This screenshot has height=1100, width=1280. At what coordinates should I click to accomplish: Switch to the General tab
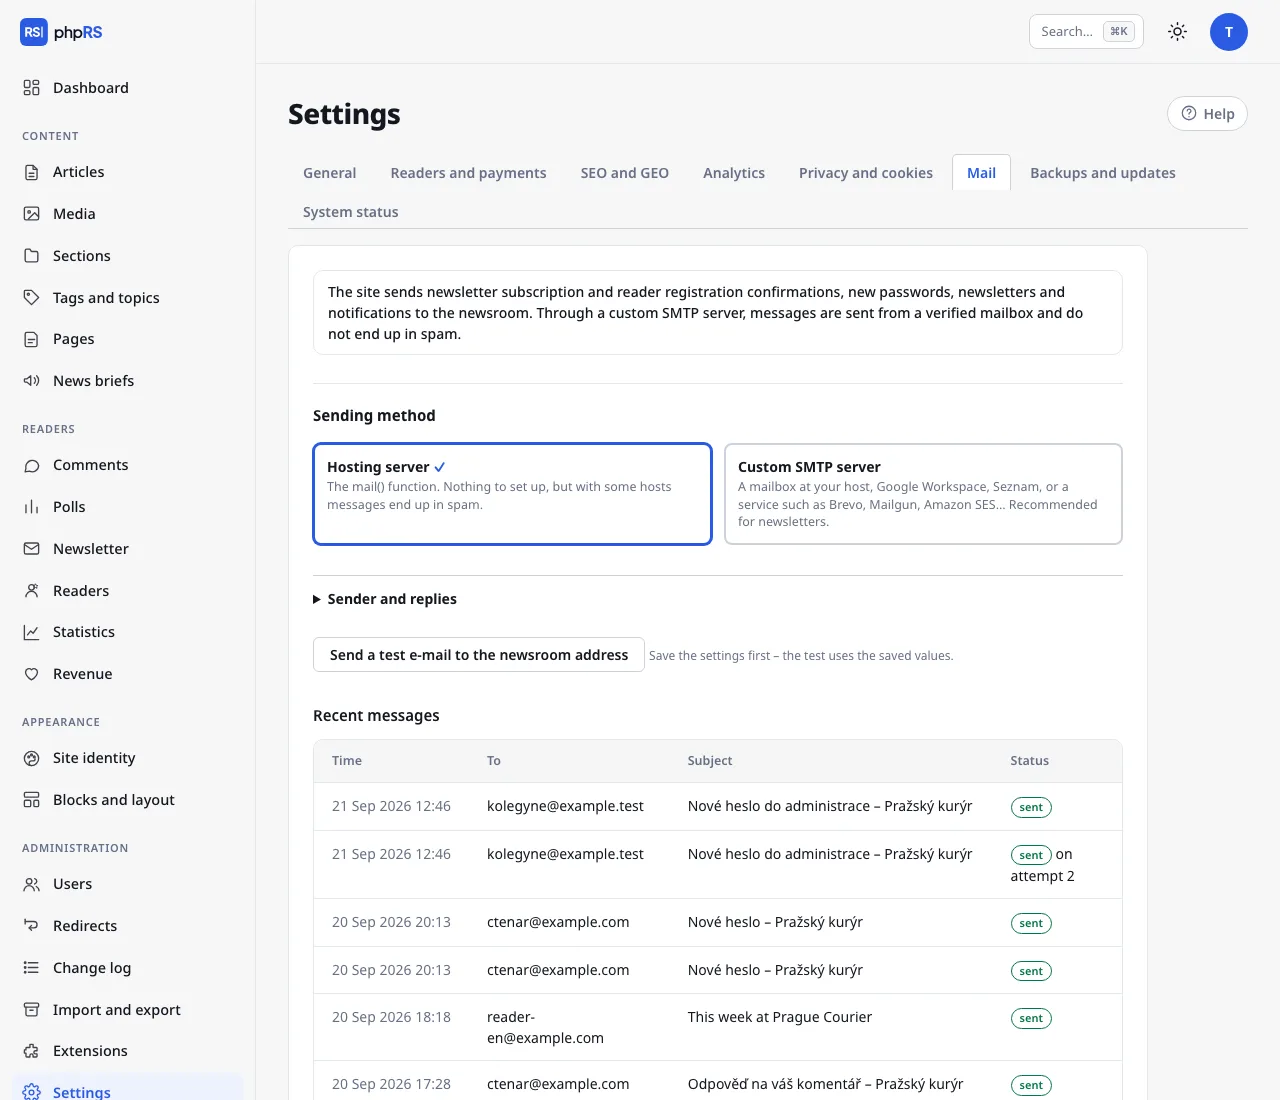click(330, 173)
